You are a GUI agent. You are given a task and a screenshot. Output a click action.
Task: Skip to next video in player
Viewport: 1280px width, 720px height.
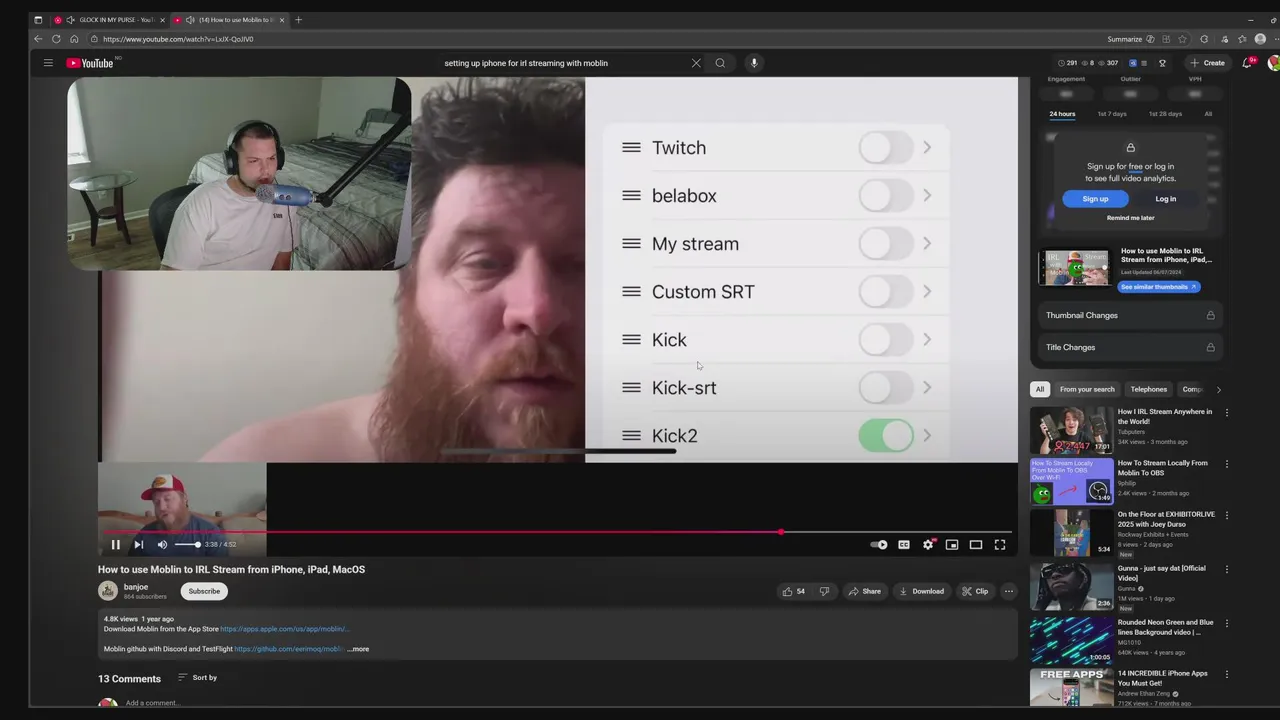139,545
